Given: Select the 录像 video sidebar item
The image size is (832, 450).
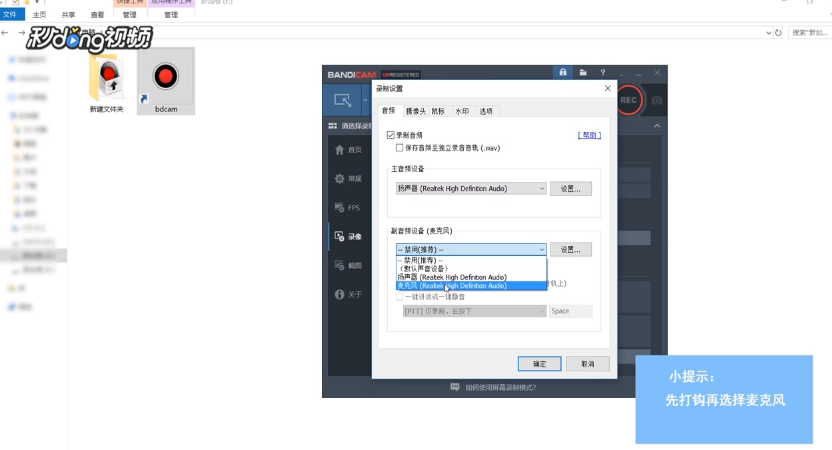Looking at the screenshot, I should tap(348, 236).
